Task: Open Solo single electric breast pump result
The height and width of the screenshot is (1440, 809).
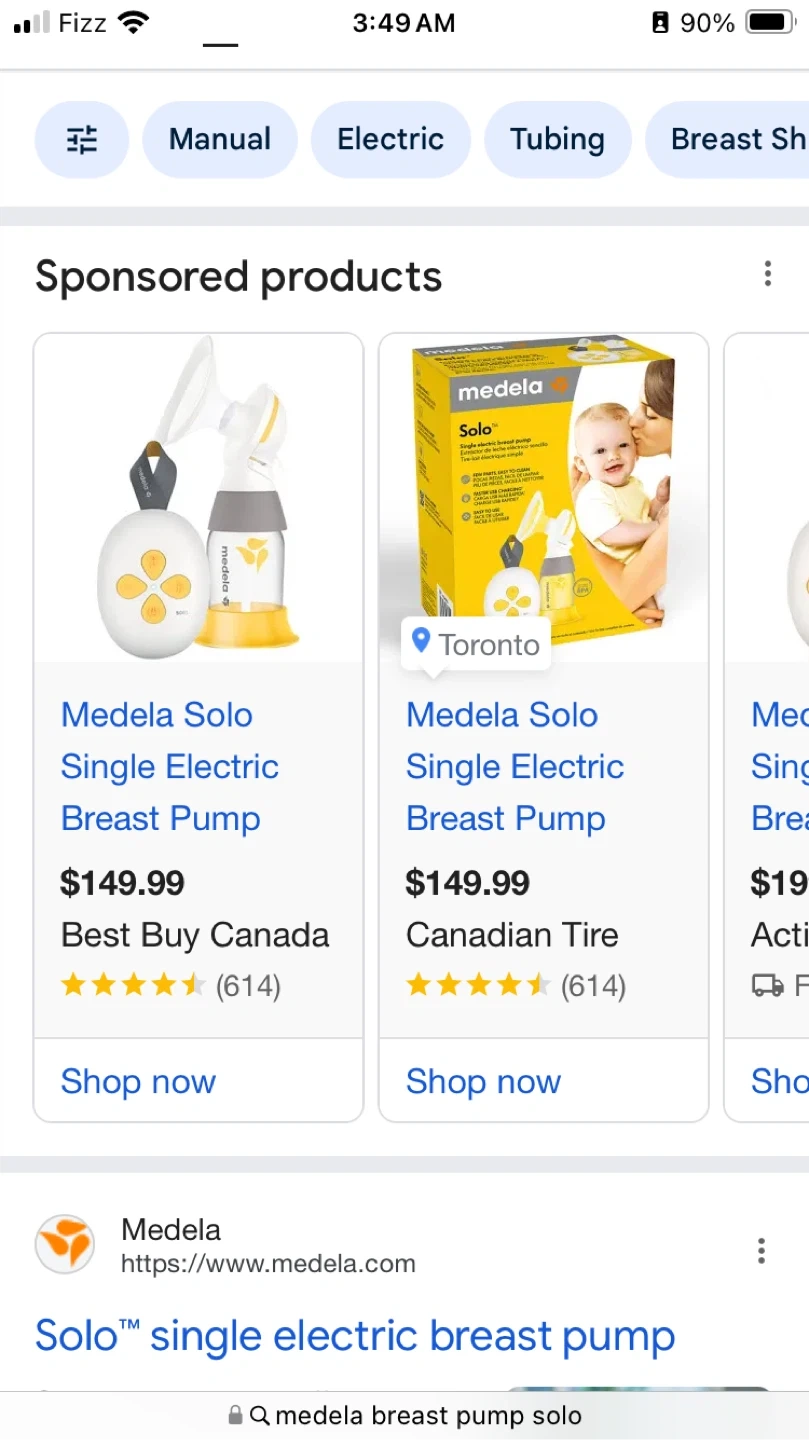Action: tap(355, 1336)
